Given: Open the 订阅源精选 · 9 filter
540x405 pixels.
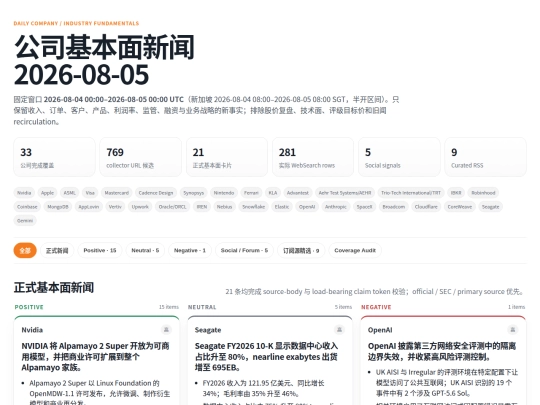Looking at the screenshot, I should click(x=301, y=250).
